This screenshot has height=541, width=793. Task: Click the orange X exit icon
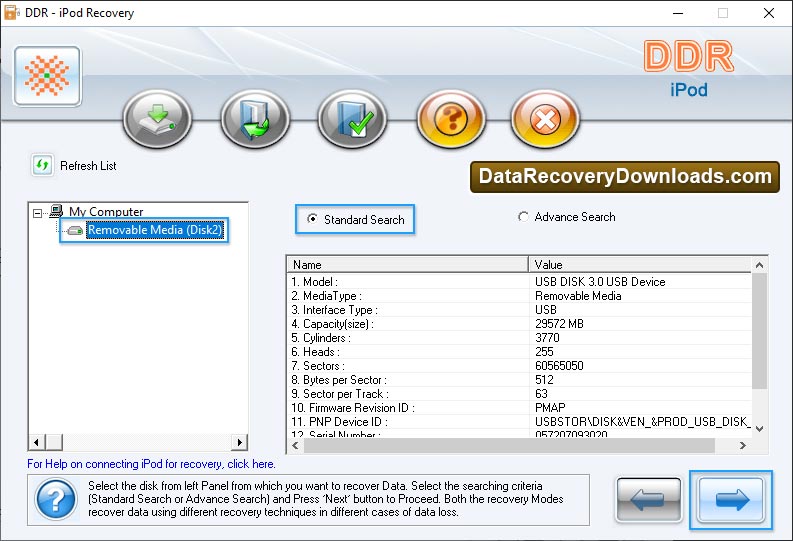point(545,119)
